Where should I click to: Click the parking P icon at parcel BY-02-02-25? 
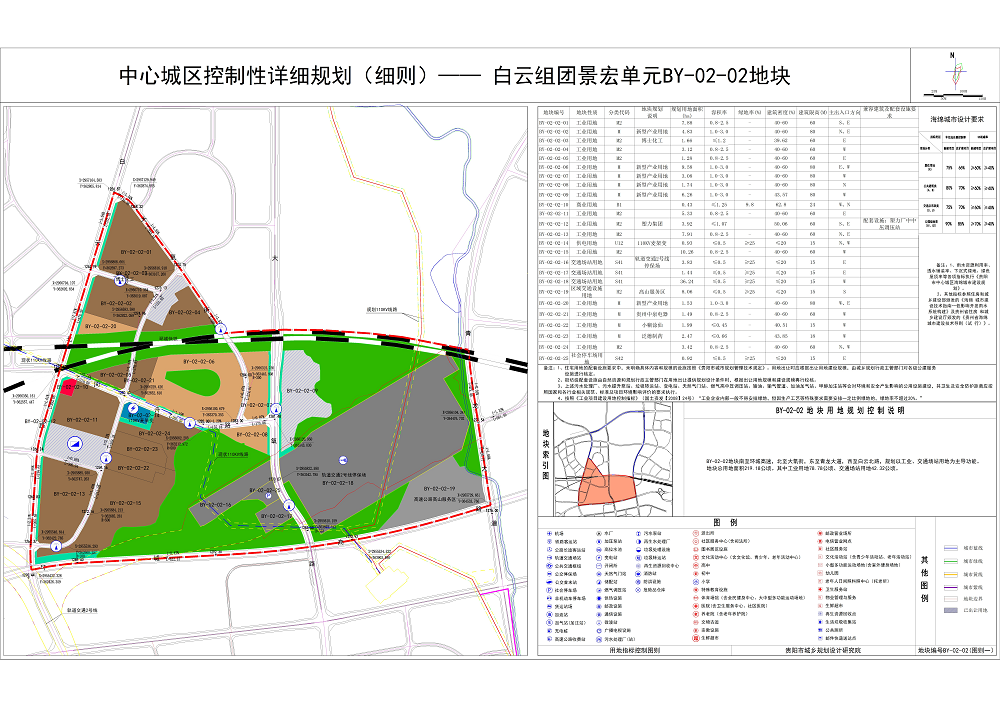pyautogui.click(x=268, y=496)
